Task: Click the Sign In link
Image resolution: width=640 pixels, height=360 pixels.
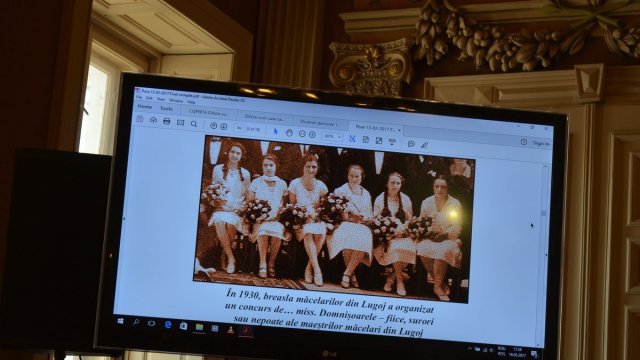Action: [541, 144]
